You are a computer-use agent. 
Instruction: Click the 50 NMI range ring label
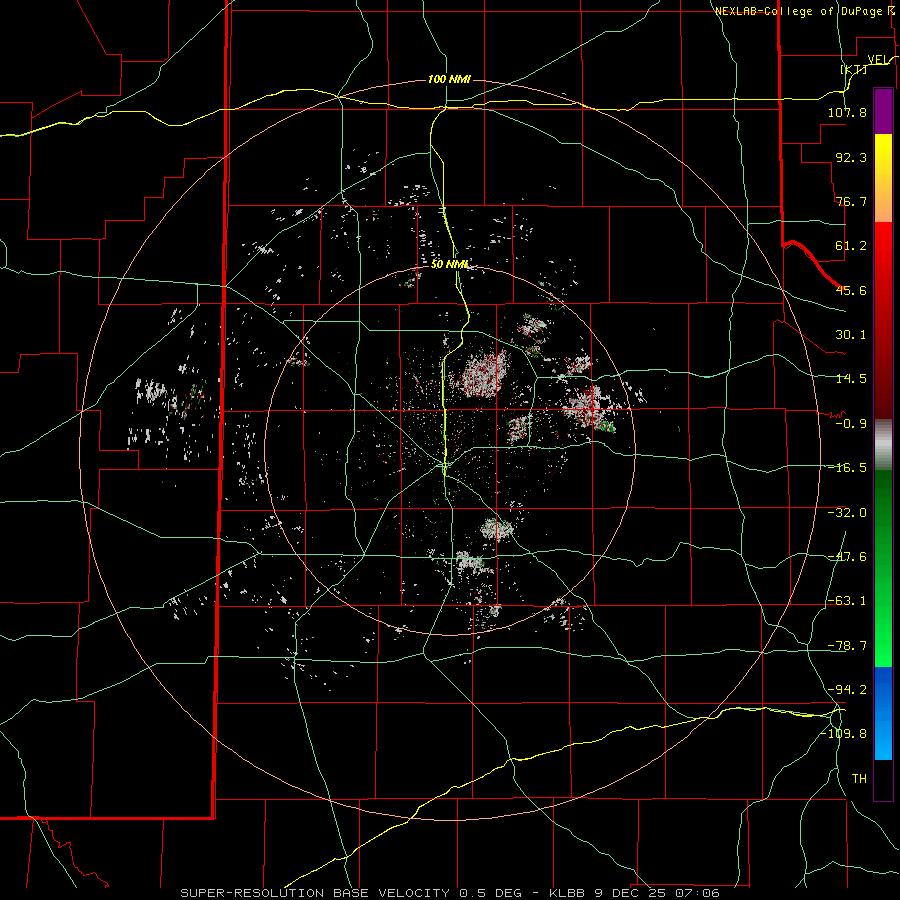450,265
